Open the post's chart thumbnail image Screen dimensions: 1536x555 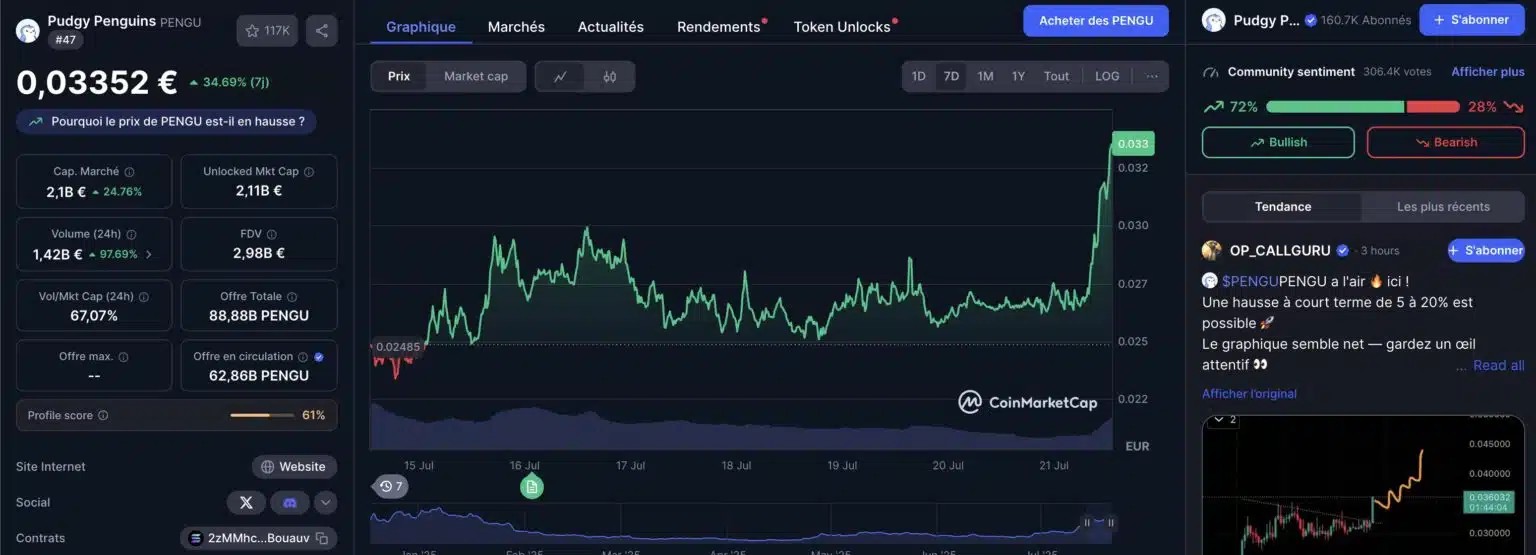click(1363, 485)
